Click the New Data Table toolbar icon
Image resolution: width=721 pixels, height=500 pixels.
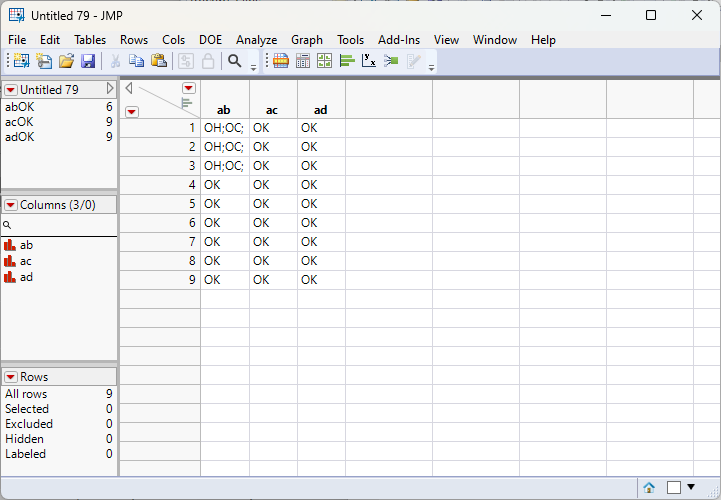[x=21, y=61]
